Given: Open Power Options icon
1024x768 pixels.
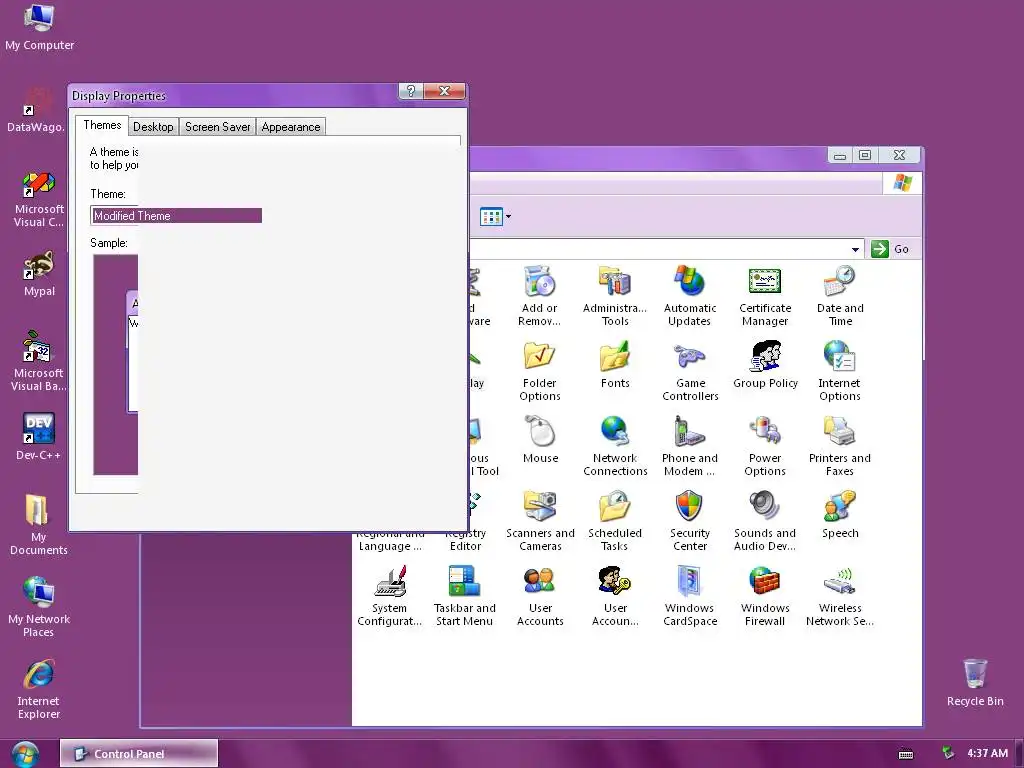Looking at the screenshot, I should point(765,445).
